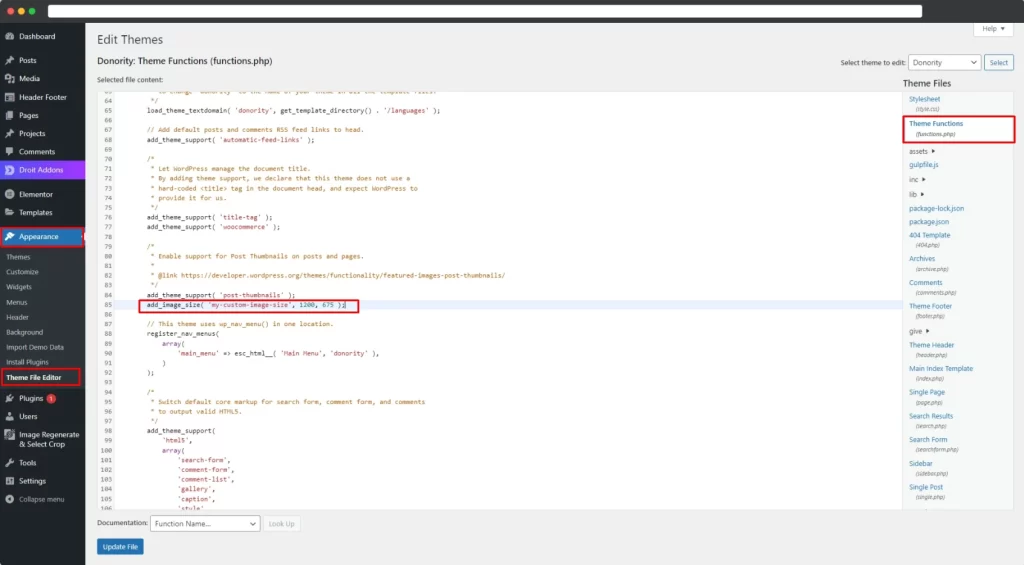Screen dimensions: 1024x565
Task: Open the Comments theme file link
Action: (x=925, y=283)
